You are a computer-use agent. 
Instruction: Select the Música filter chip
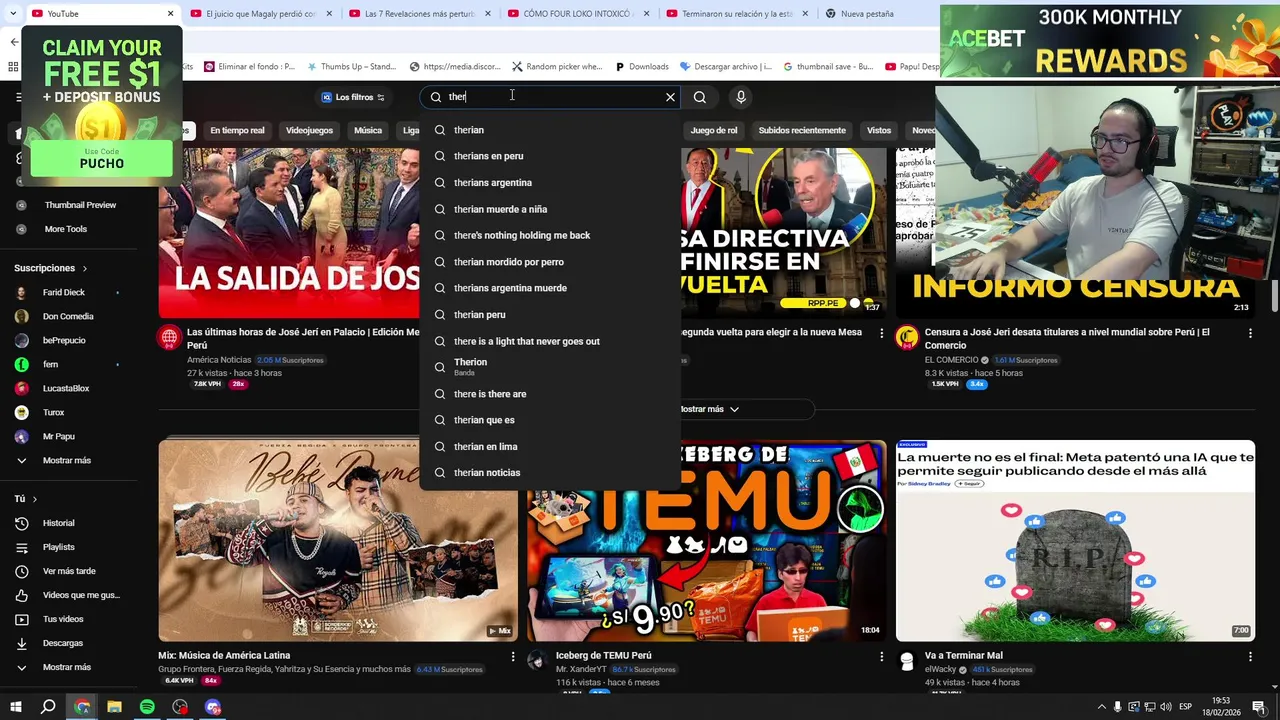click(368, 131)
